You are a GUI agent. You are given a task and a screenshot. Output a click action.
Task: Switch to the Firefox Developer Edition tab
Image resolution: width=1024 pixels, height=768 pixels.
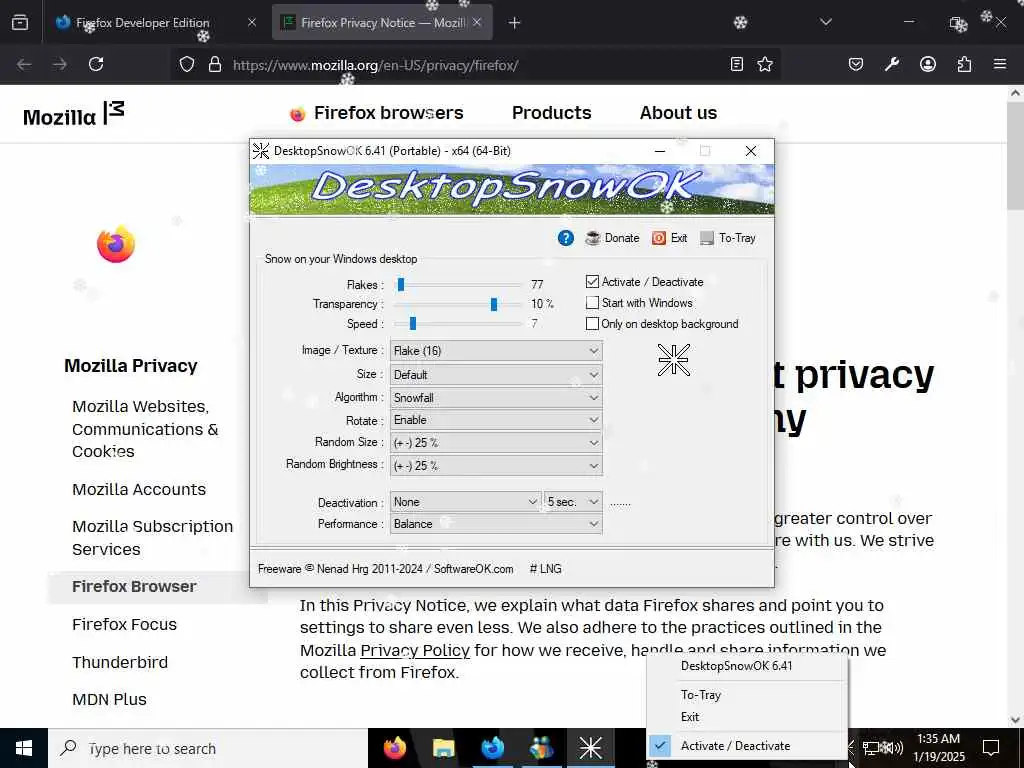click(x=142, y=23)
